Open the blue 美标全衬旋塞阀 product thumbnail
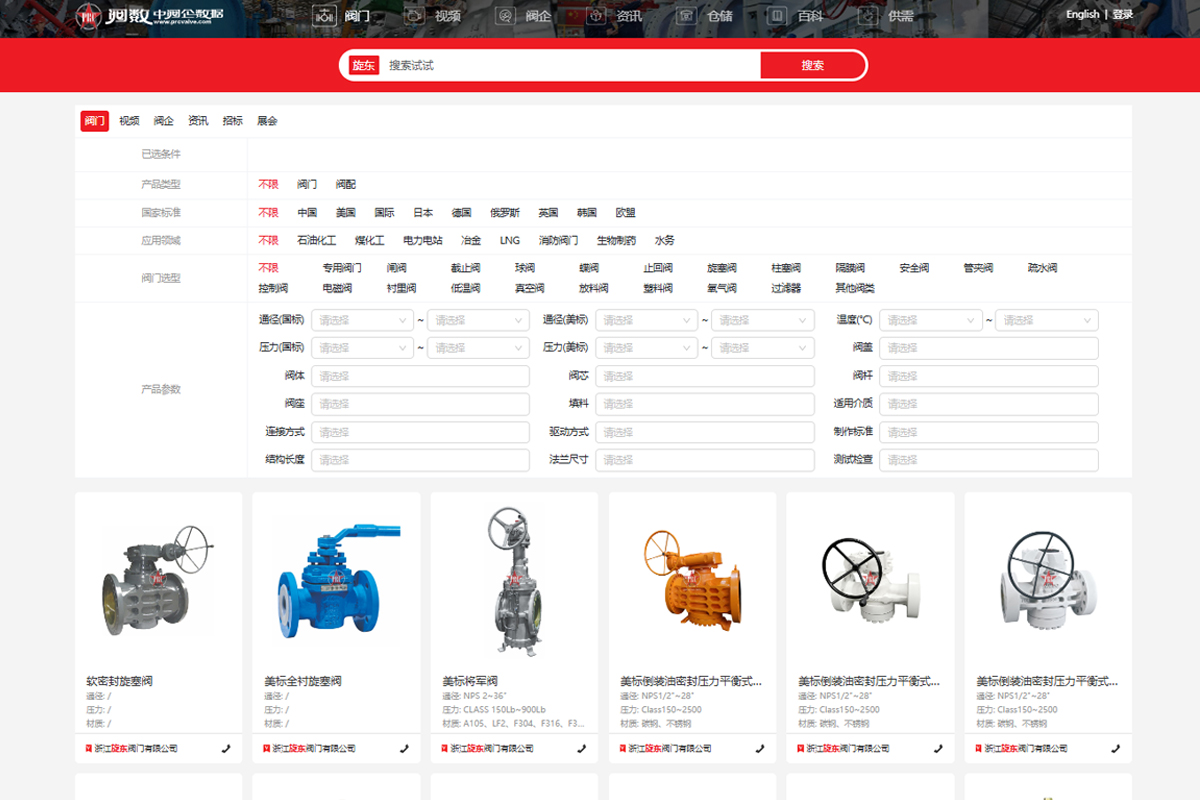Image resolution: width=1200 pixels, height=800 pixels. (337, 578)
